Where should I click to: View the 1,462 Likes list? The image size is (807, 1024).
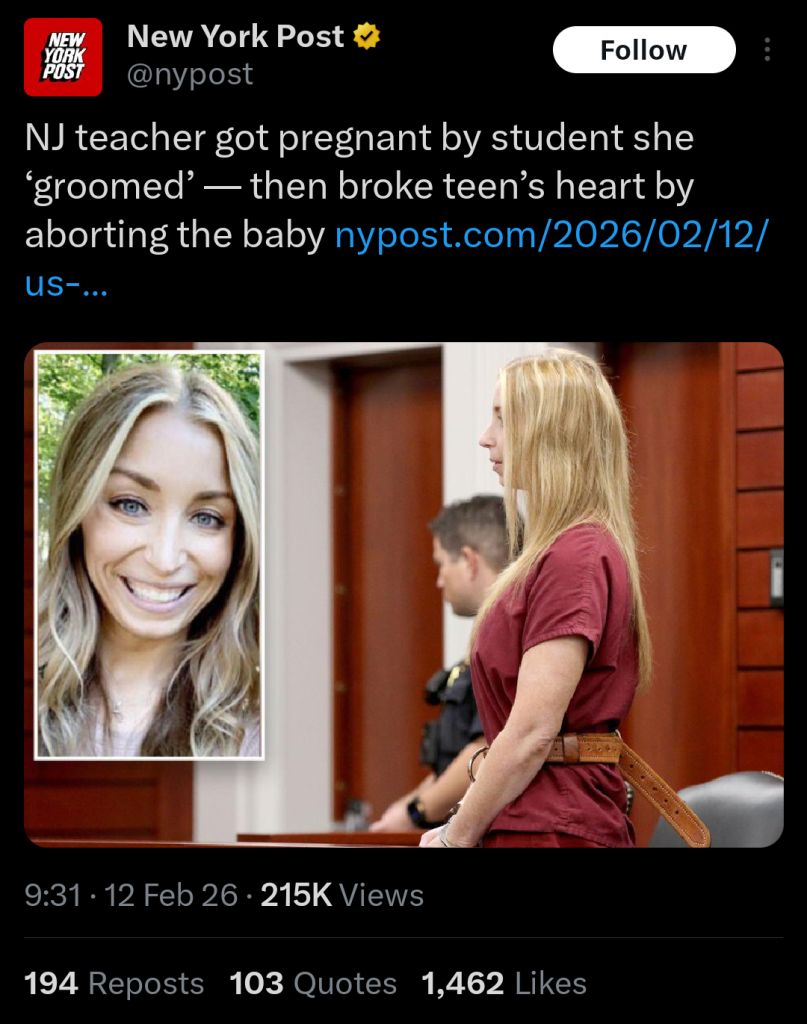pos(504,984)
